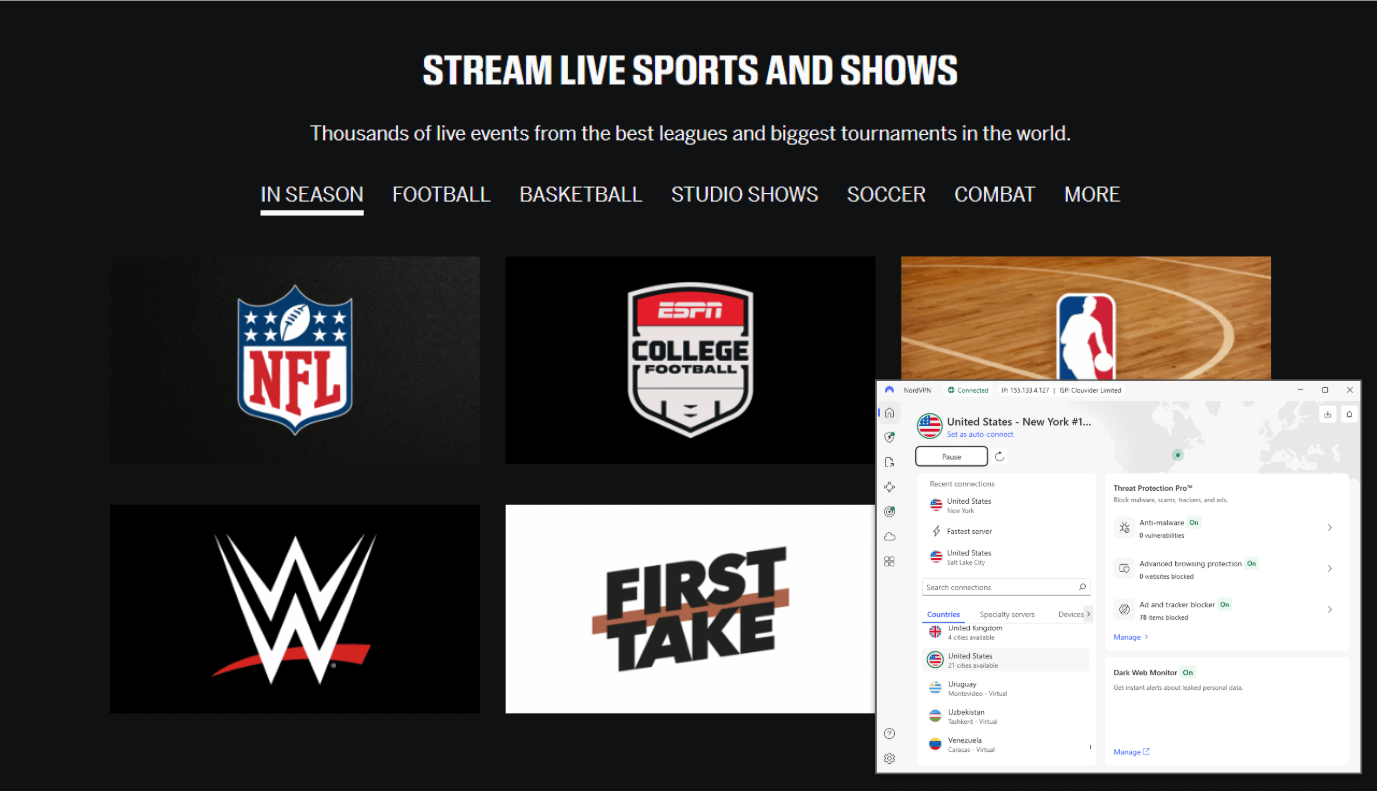Open the help question mark icon
Viewport: 1377px width, 791px height.
[889, 733]
